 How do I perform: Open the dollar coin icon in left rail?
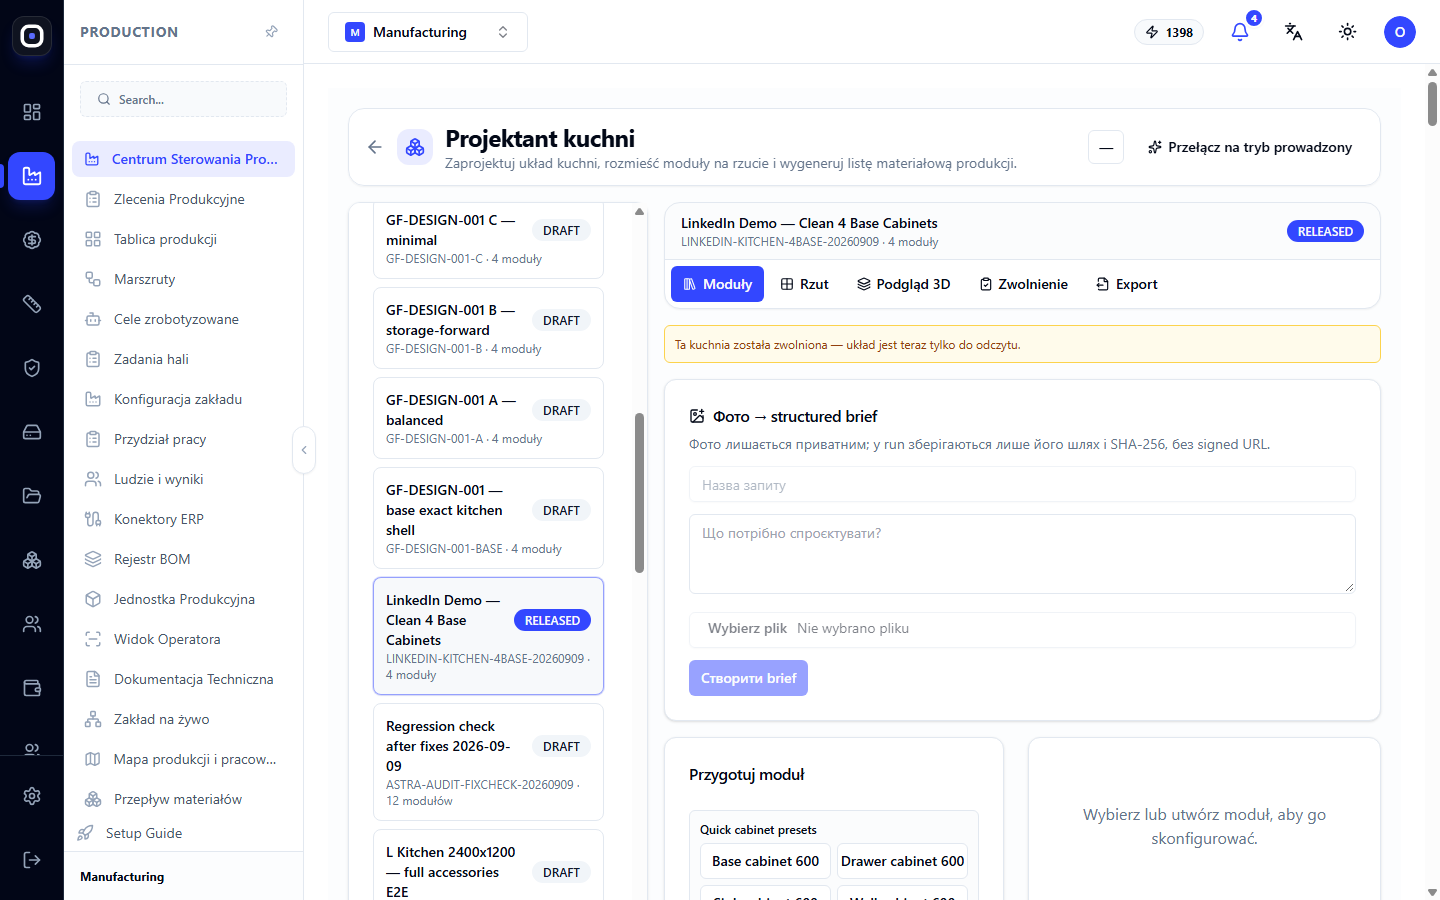(x=32, y=240)
